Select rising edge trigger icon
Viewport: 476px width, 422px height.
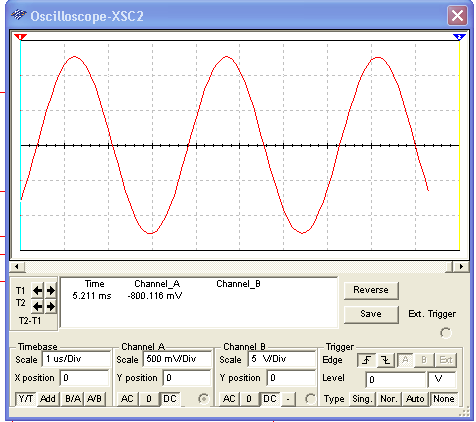pos(367,360)
